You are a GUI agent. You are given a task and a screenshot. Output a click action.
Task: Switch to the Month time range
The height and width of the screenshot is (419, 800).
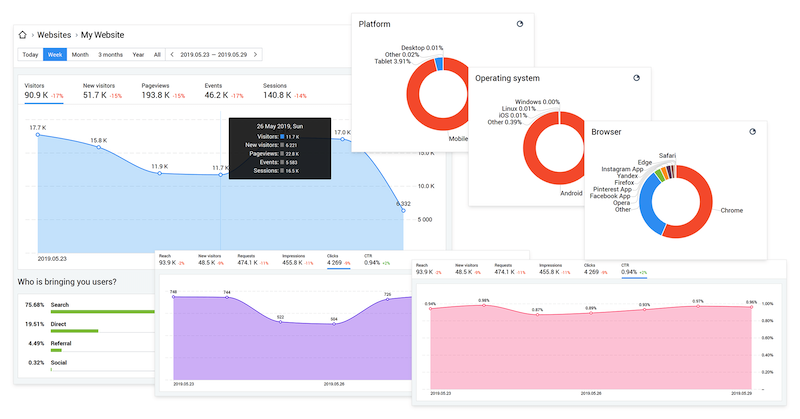[x=80, y=55]
